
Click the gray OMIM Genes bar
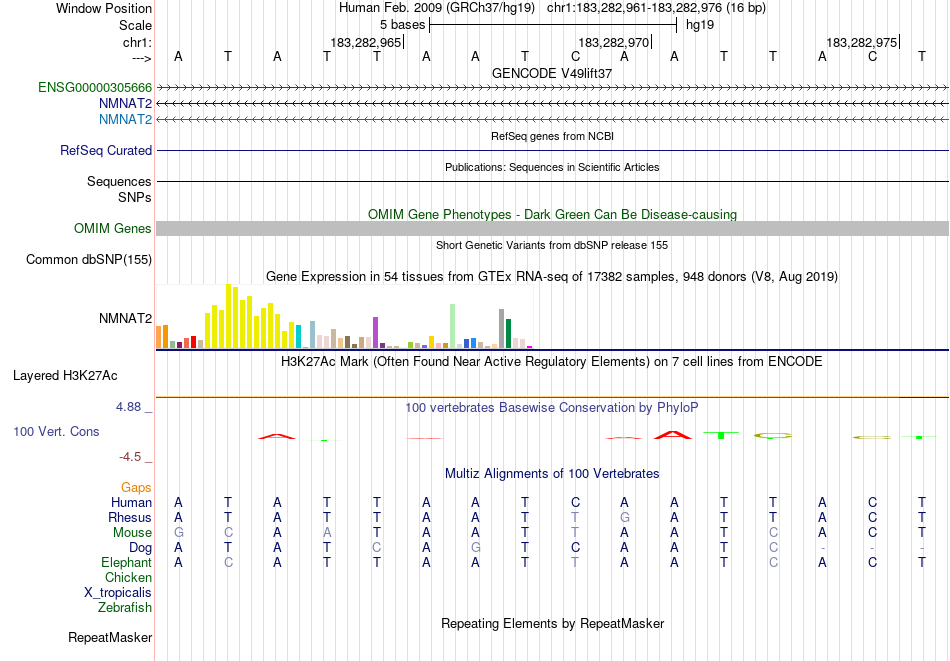[553, 228]
